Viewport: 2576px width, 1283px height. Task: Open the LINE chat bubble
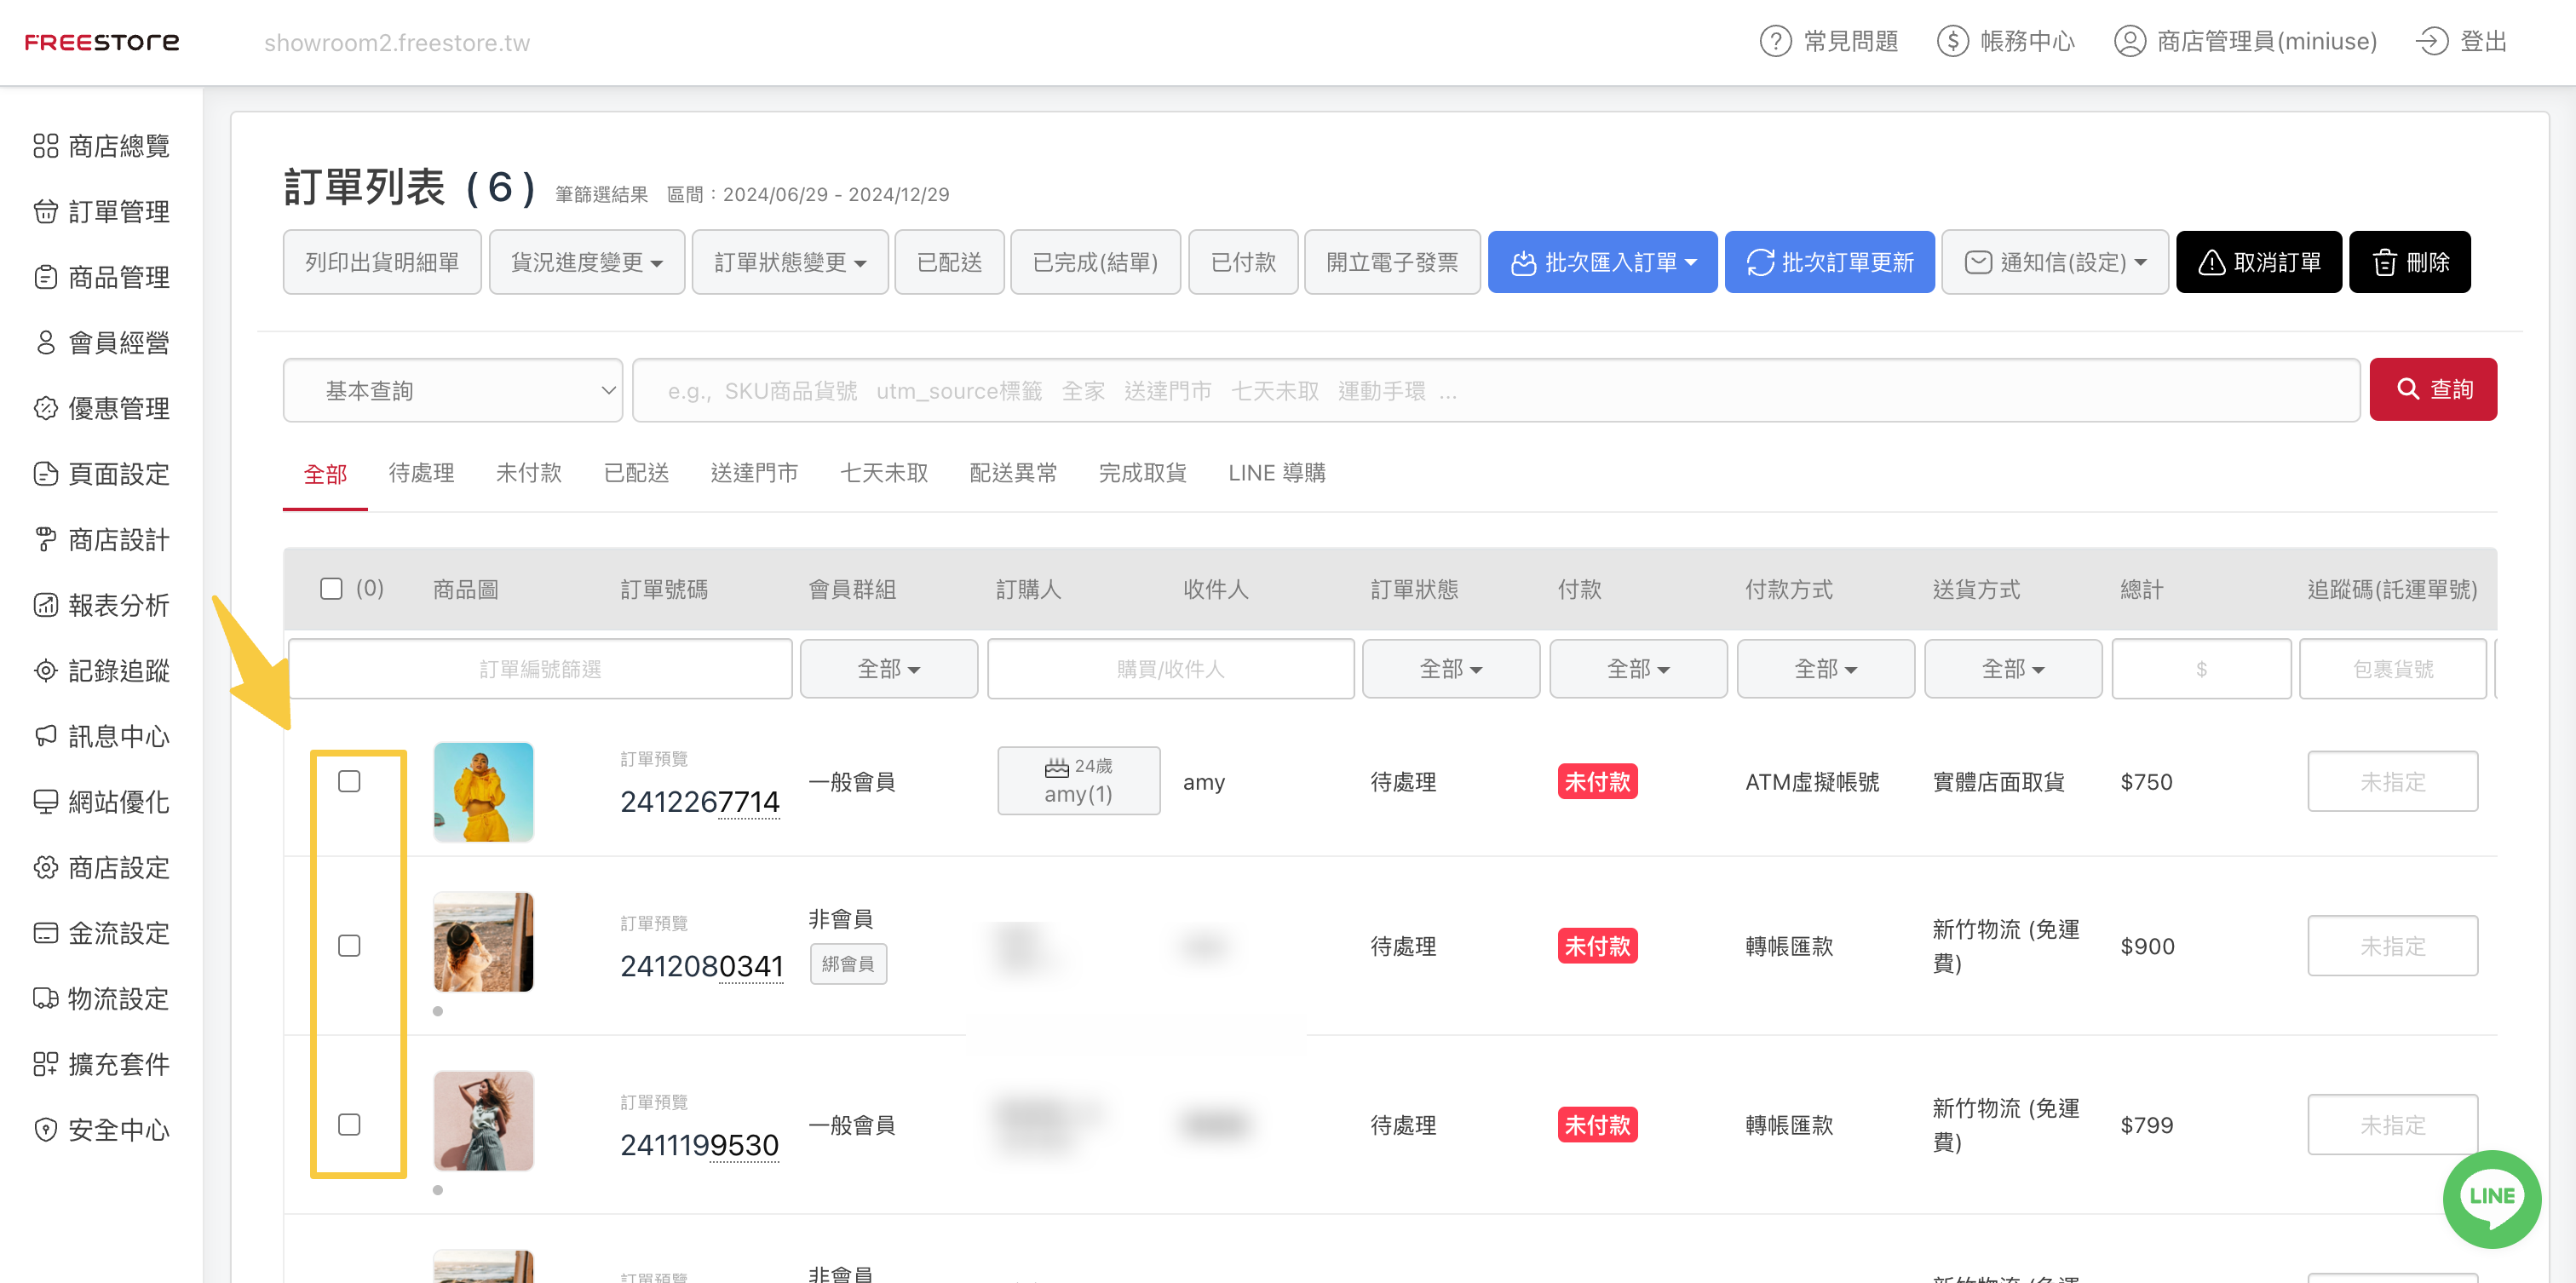pos(2492,1198)
